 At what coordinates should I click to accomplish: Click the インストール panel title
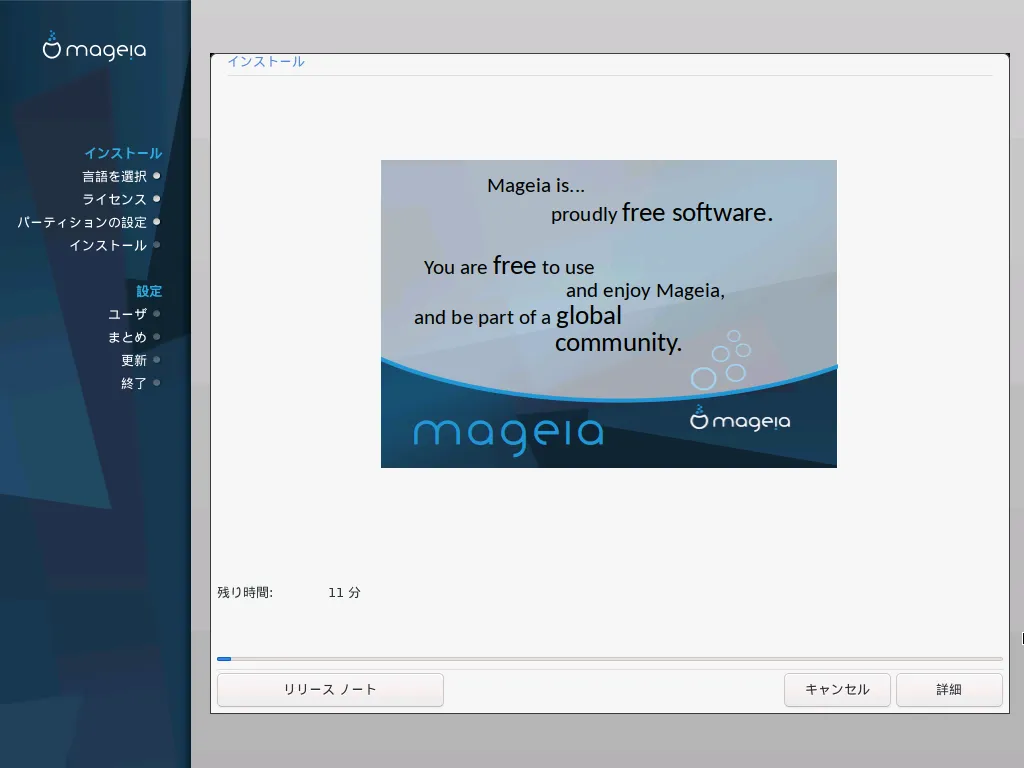pos(266,61)
